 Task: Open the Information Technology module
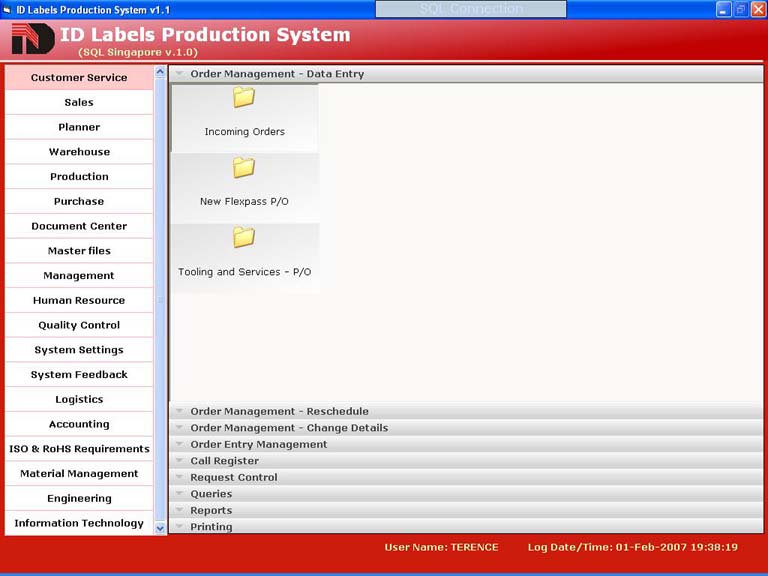79,523
